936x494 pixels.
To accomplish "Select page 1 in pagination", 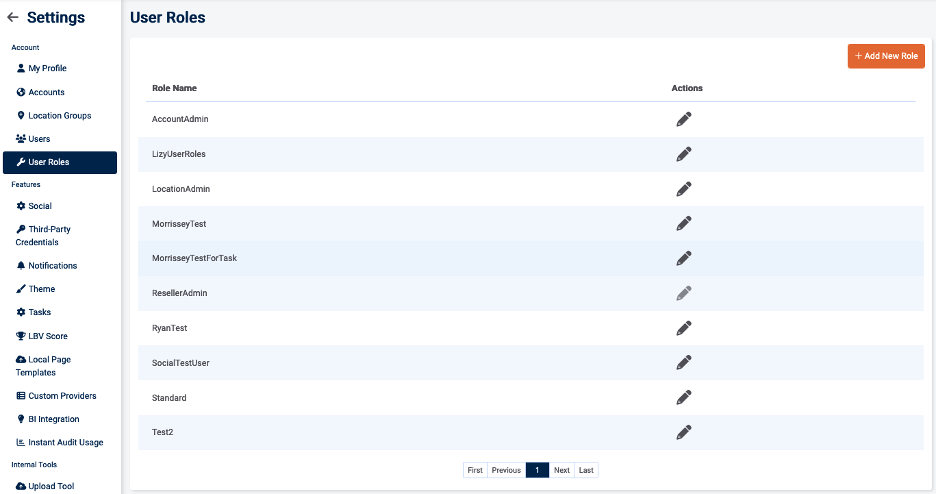I will [x=537, y=470].
